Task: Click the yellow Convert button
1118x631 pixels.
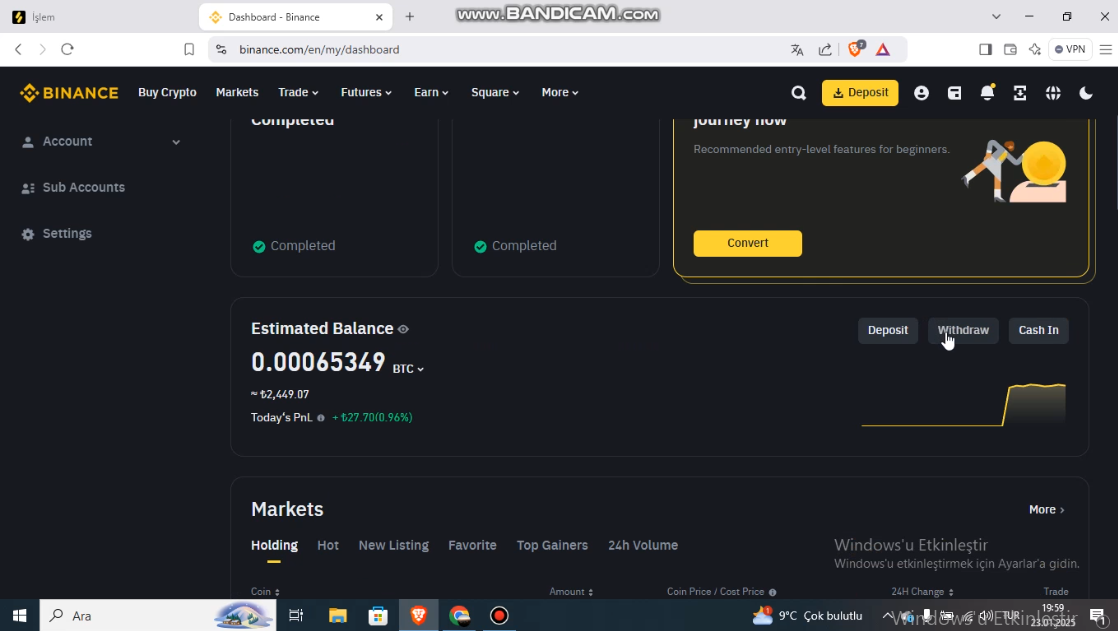Action: pos(747,243)
